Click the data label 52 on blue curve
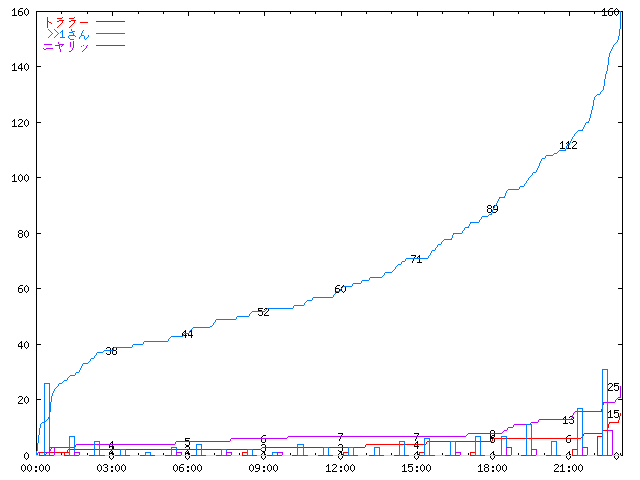The width and height of the screenshot is (640, 480). tap(263, 312)
